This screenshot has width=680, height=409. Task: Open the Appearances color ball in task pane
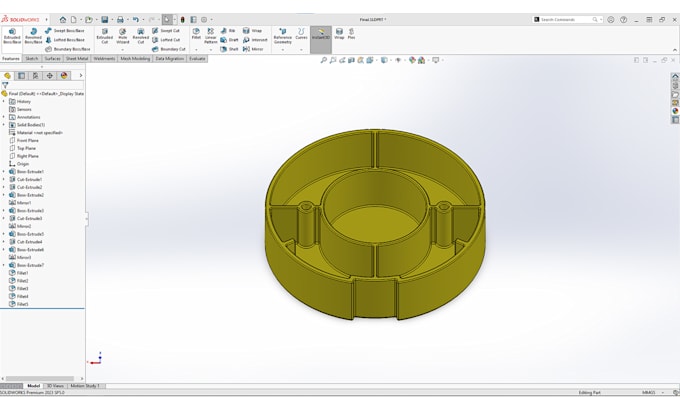click(675, 111)
